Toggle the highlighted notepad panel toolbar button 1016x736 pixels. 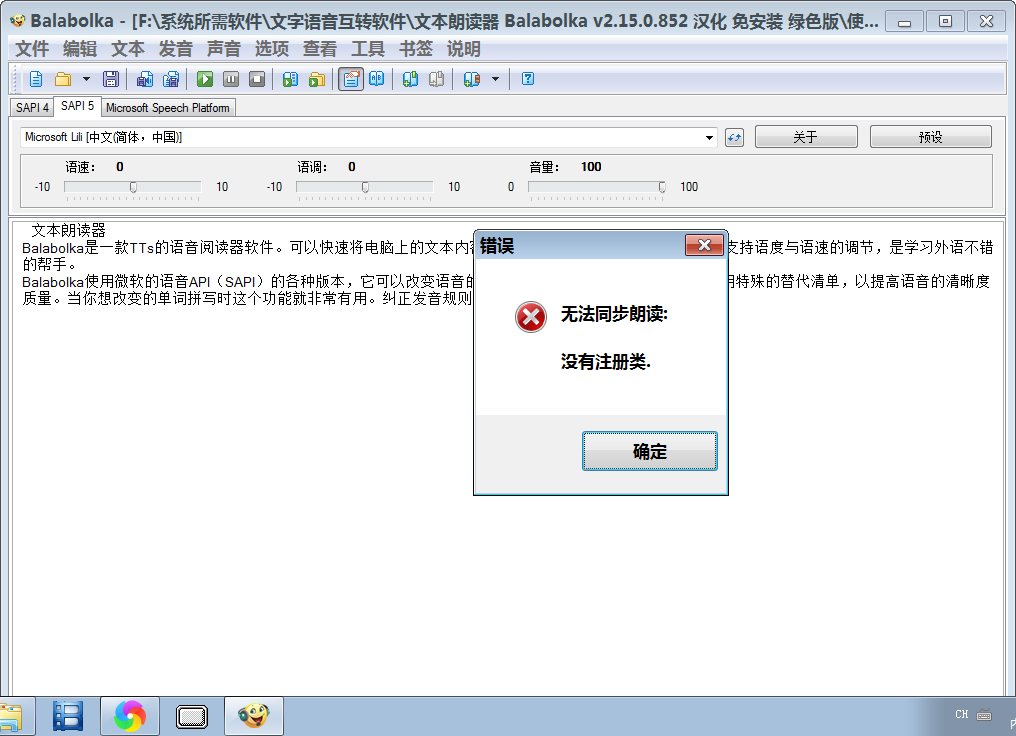coord(351,79)
